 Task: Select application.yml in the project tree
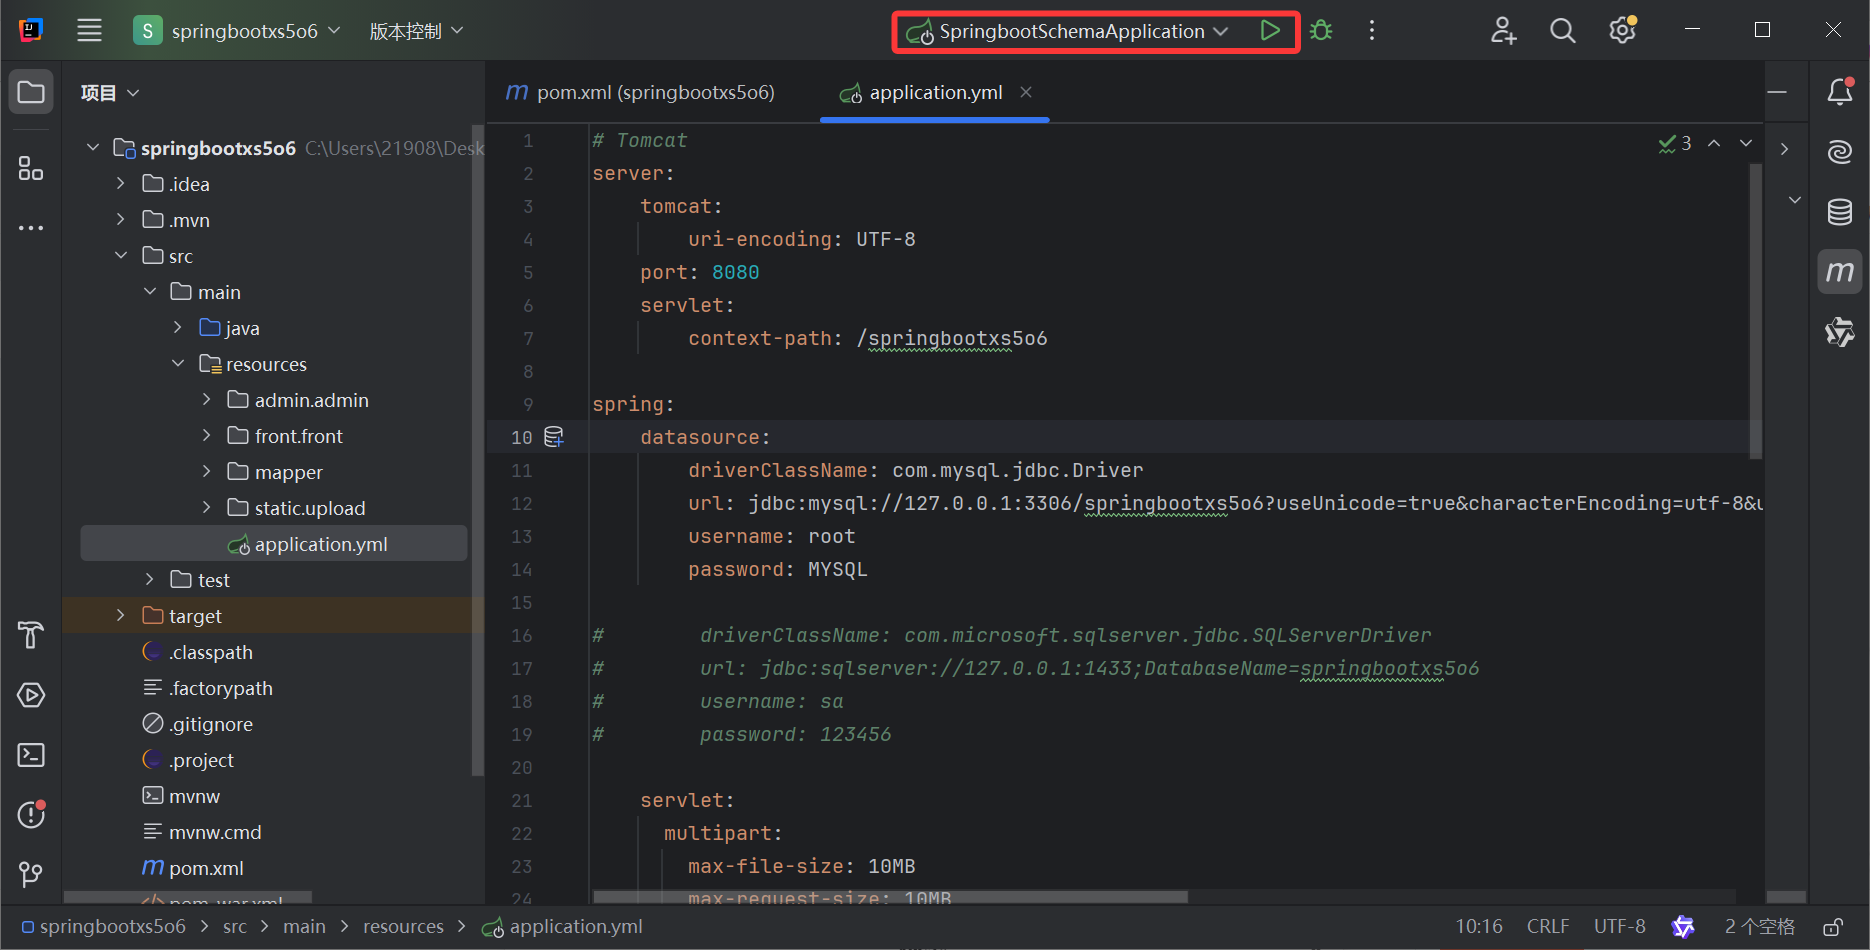coord(320,543)
